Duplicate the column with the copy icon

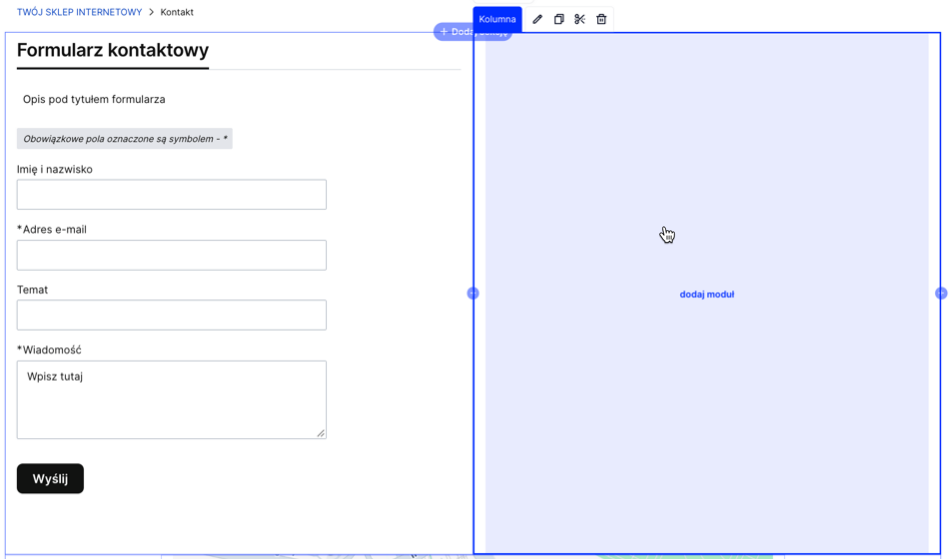tap(559, 19)
